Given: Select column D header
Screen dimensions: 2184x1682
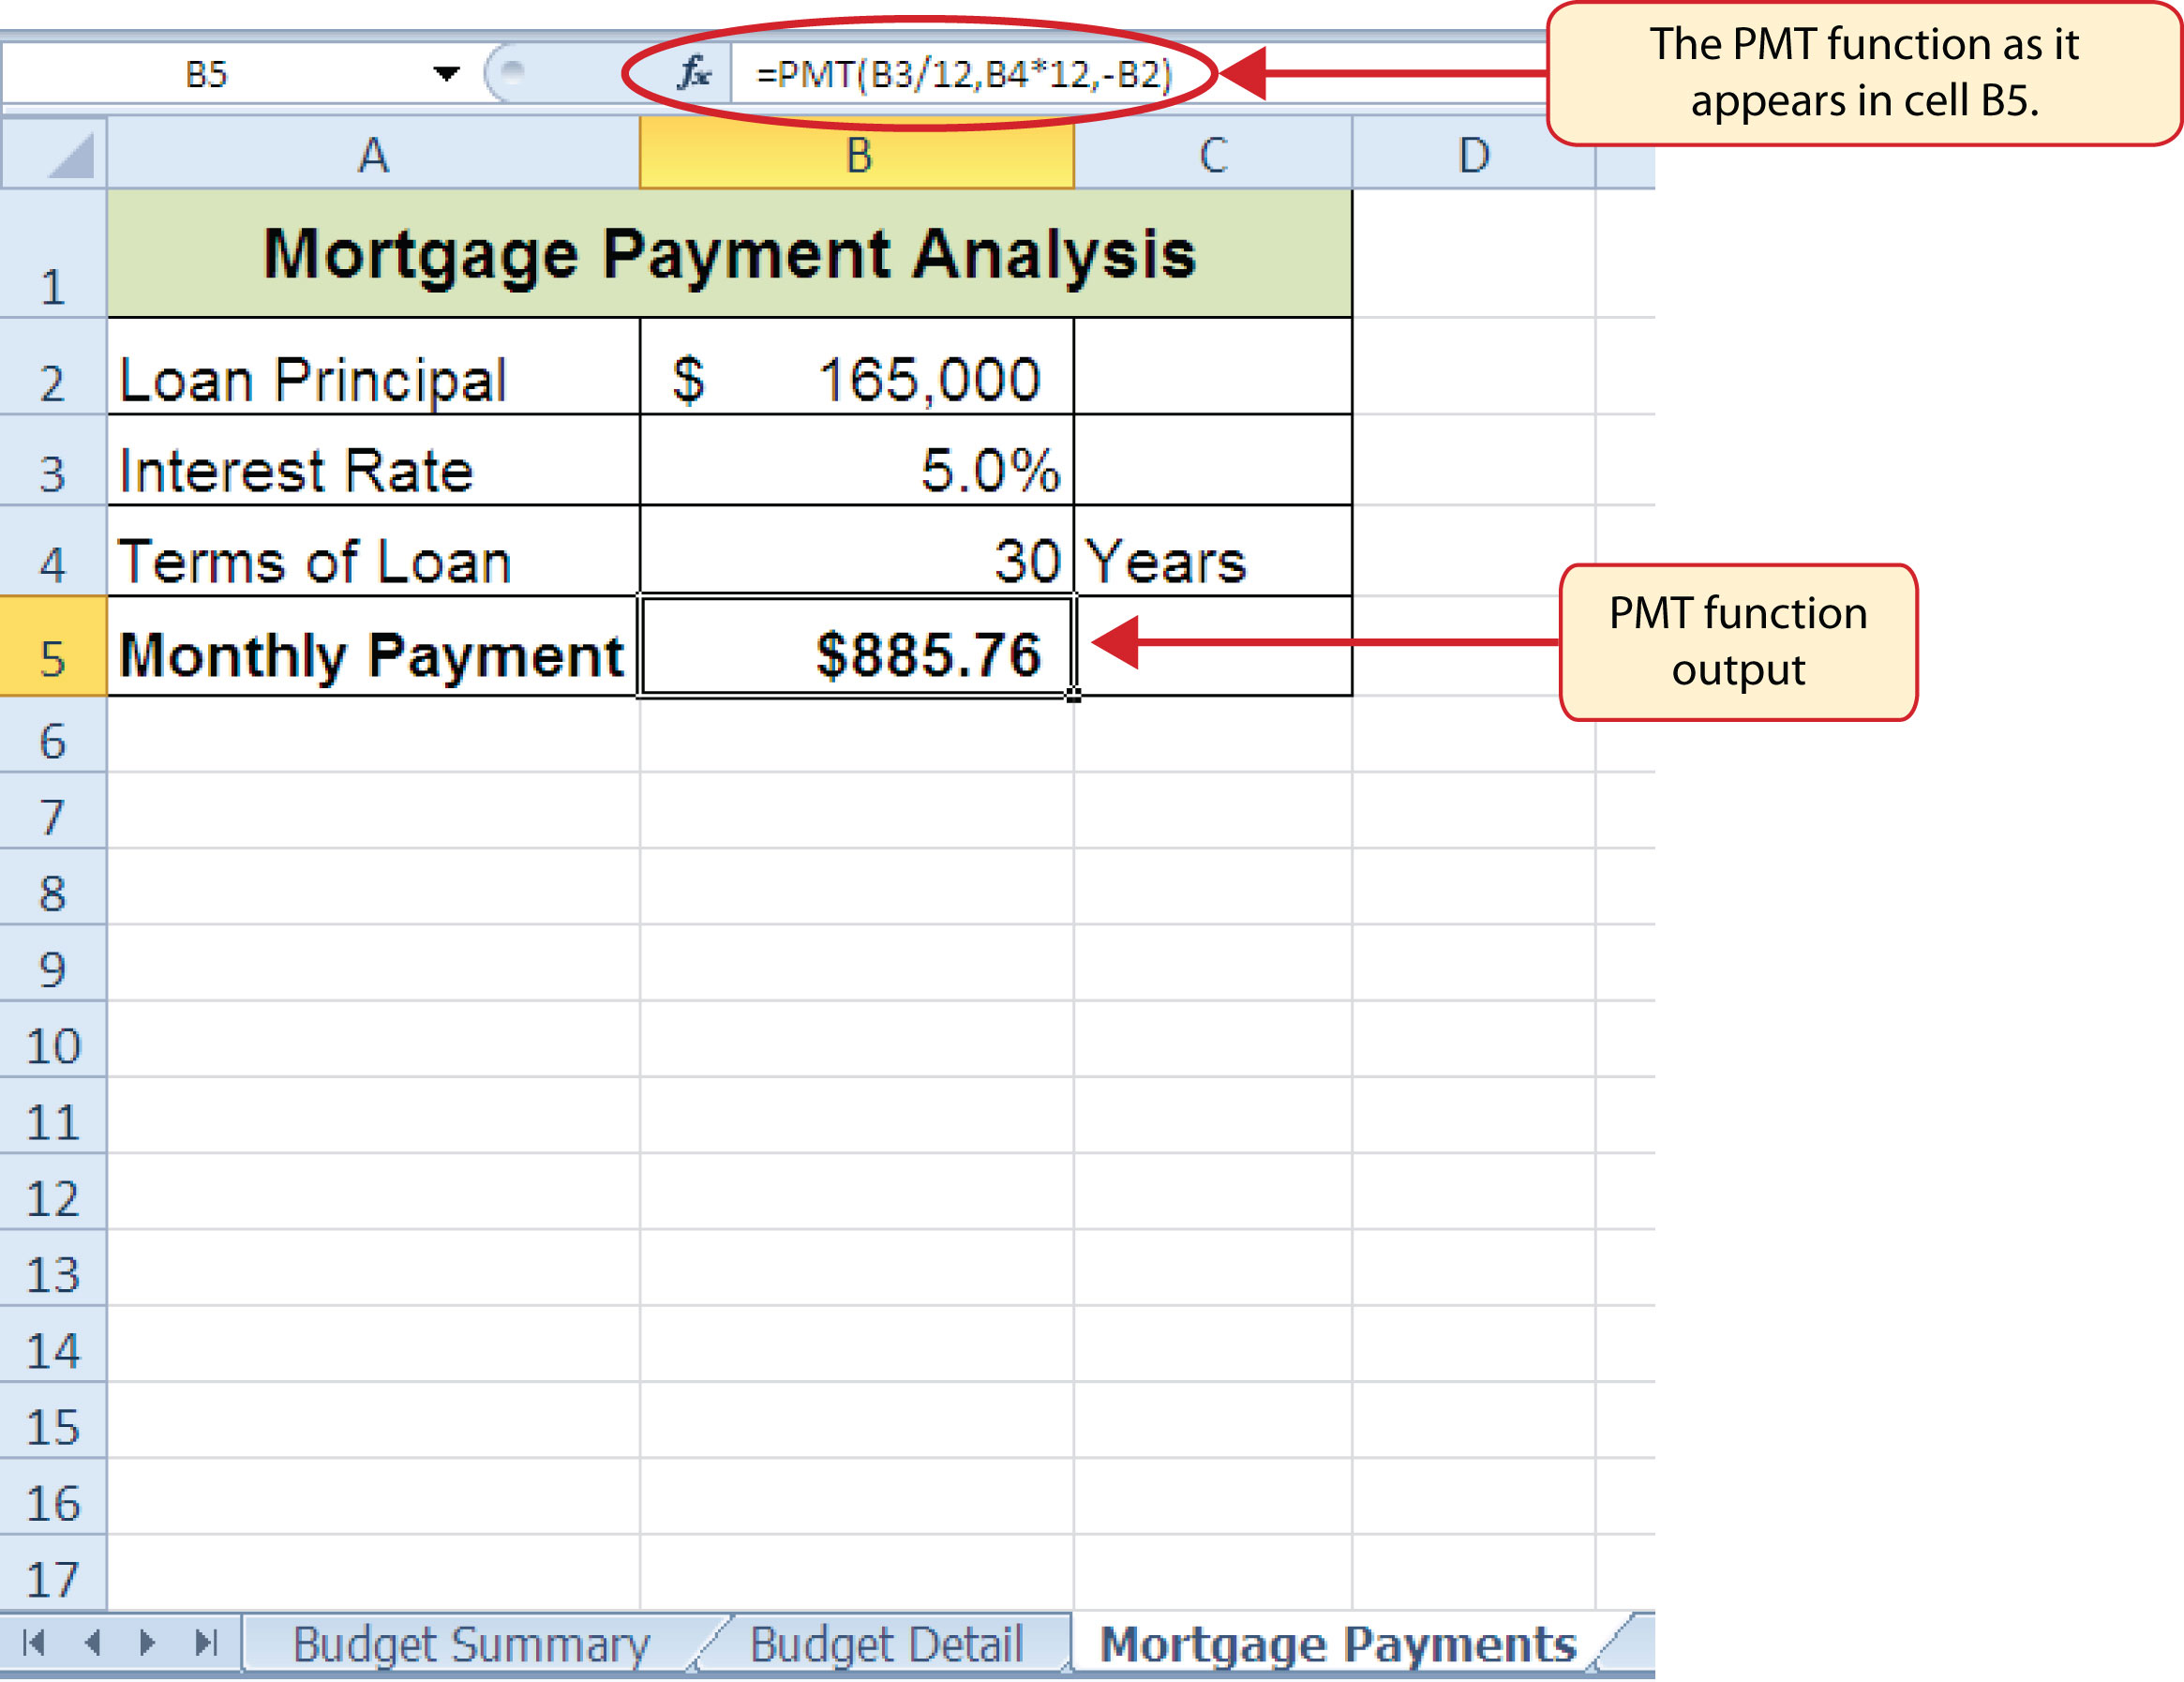Looking at the screenshot, I should click(x=1474, y=154).
